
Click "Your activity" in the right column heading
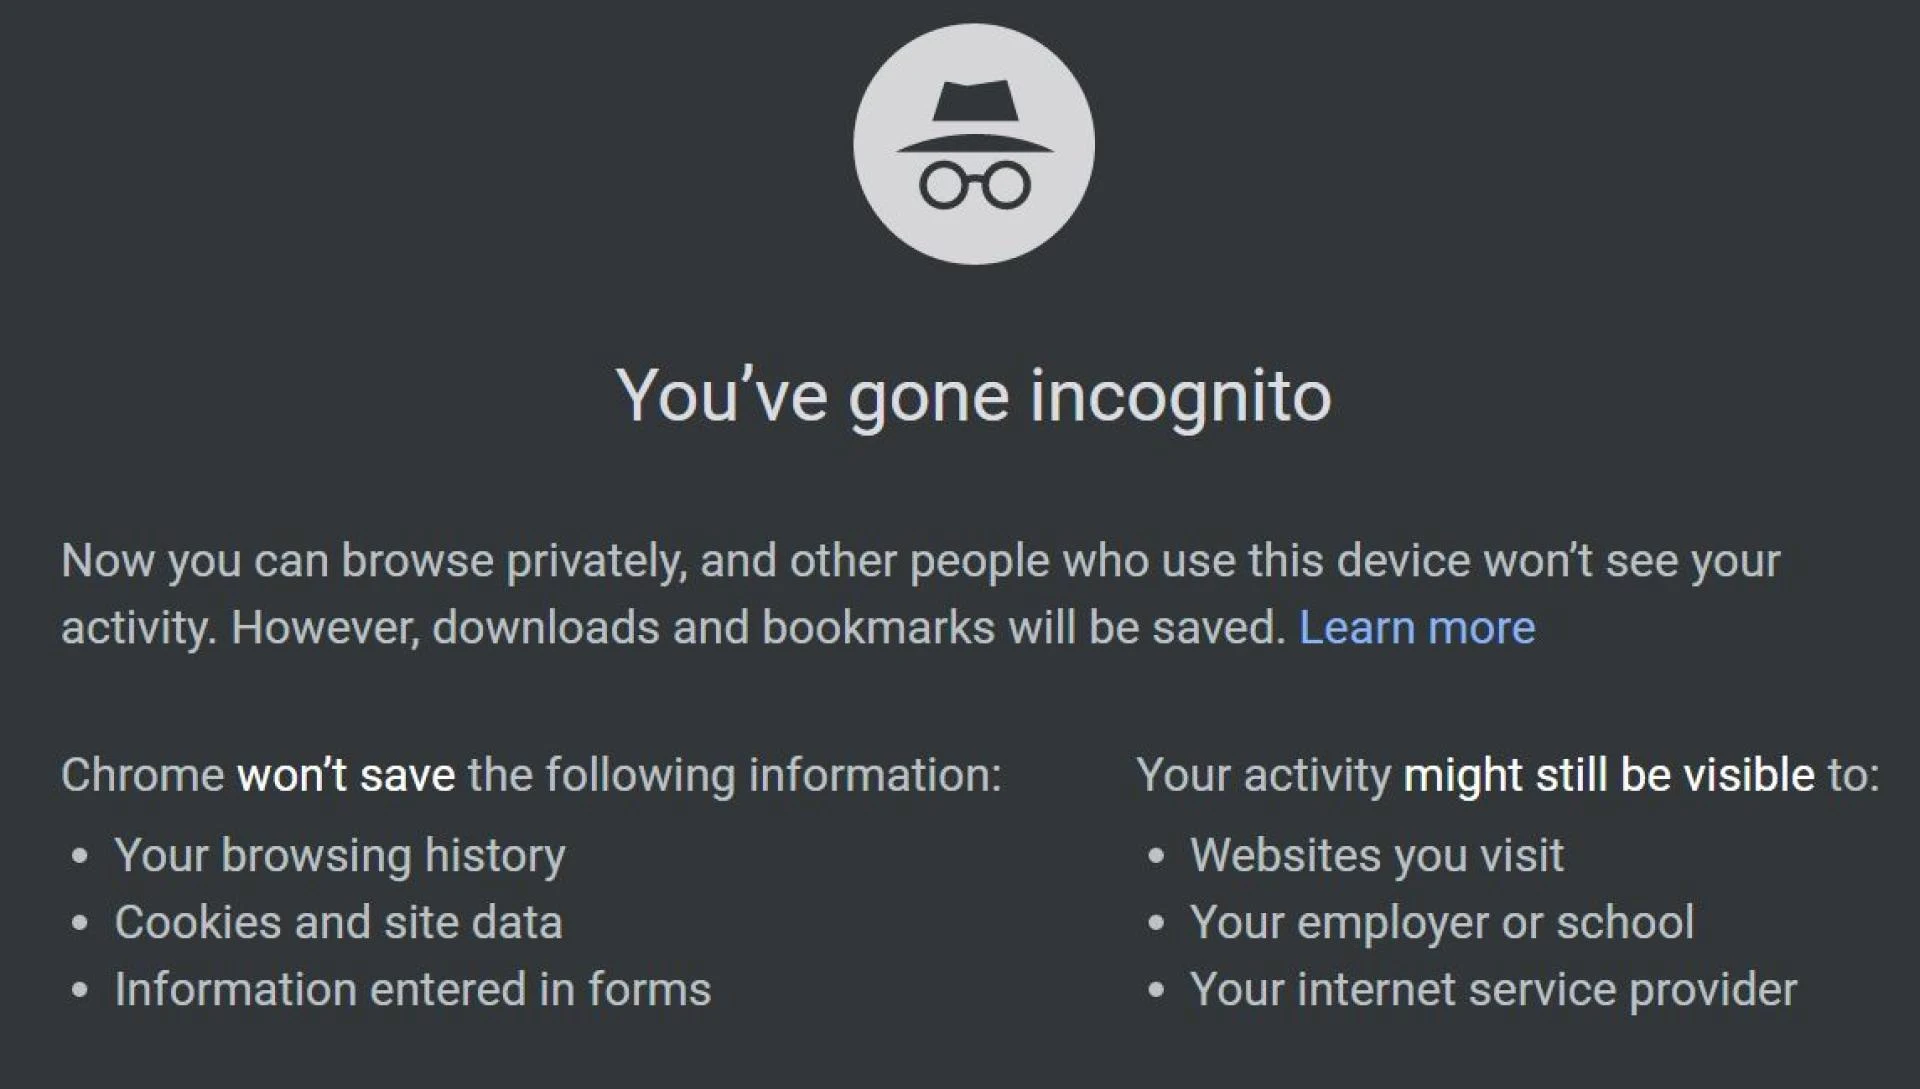click(1263, 775)
